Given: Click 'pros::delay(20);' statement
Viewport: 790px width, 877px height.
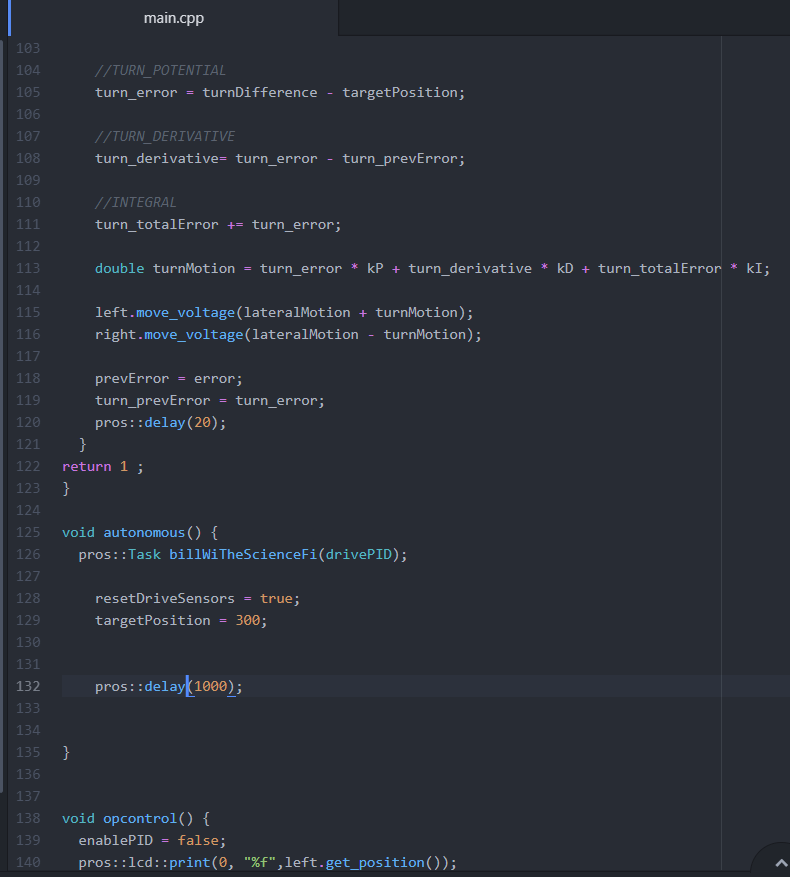Looking at the screenshot, I should [x=161, y=422].
